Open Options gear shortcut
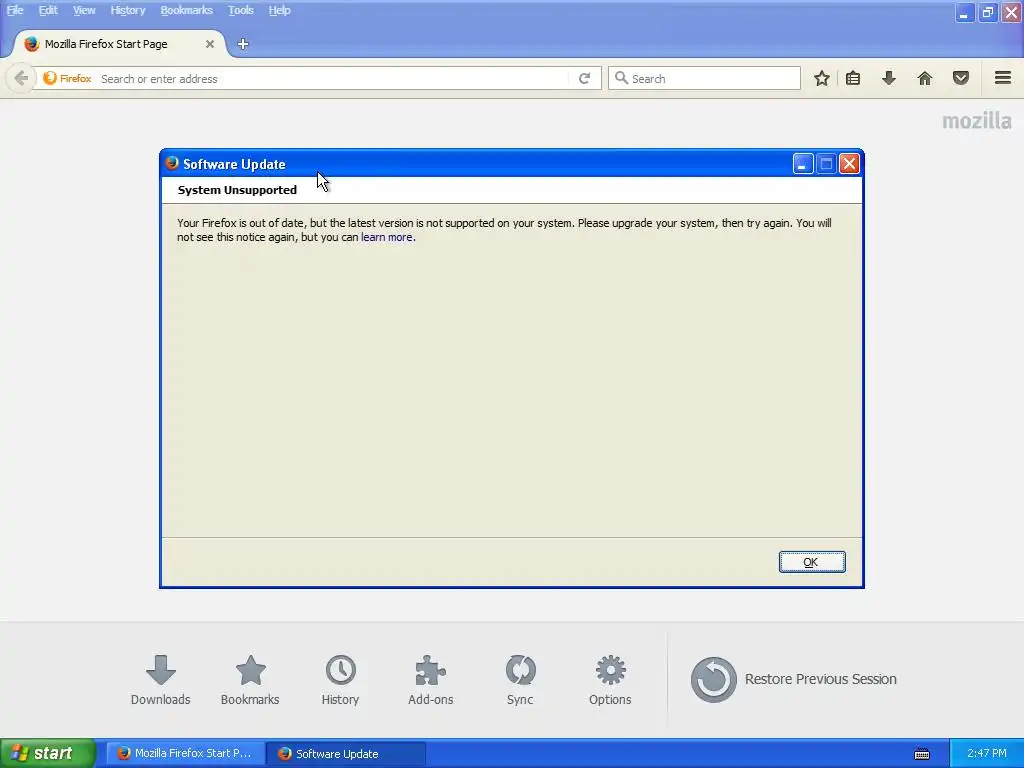This screenshot has width=1024, height=768. [x=610, y=680]
